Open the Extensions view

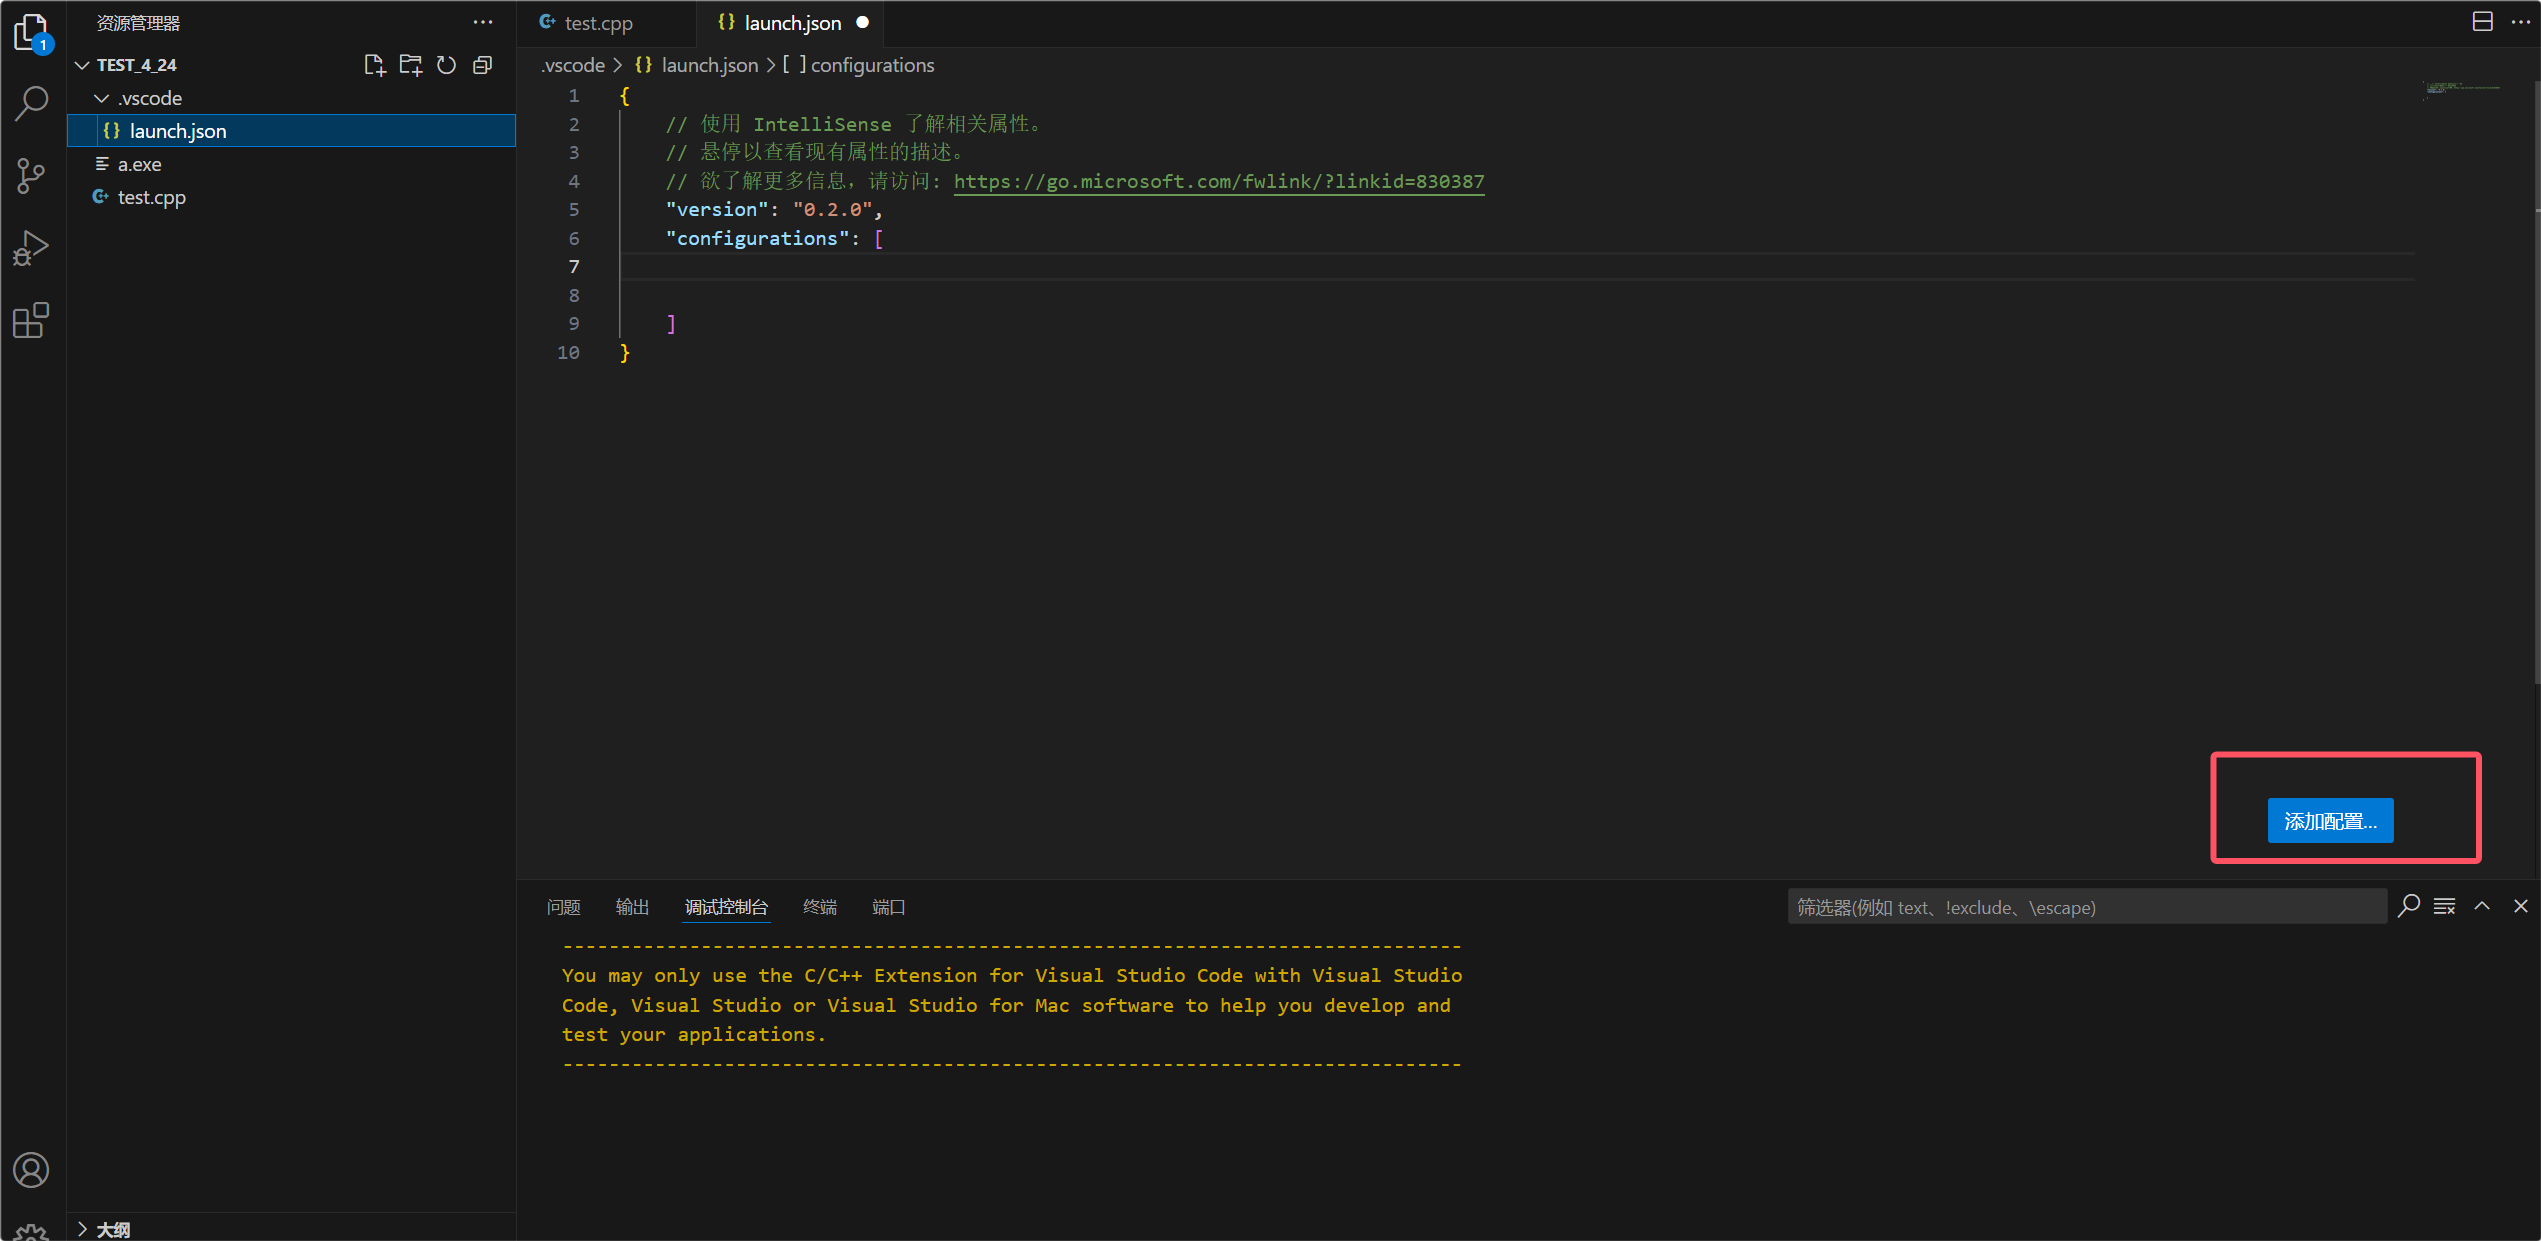[31, 321]
